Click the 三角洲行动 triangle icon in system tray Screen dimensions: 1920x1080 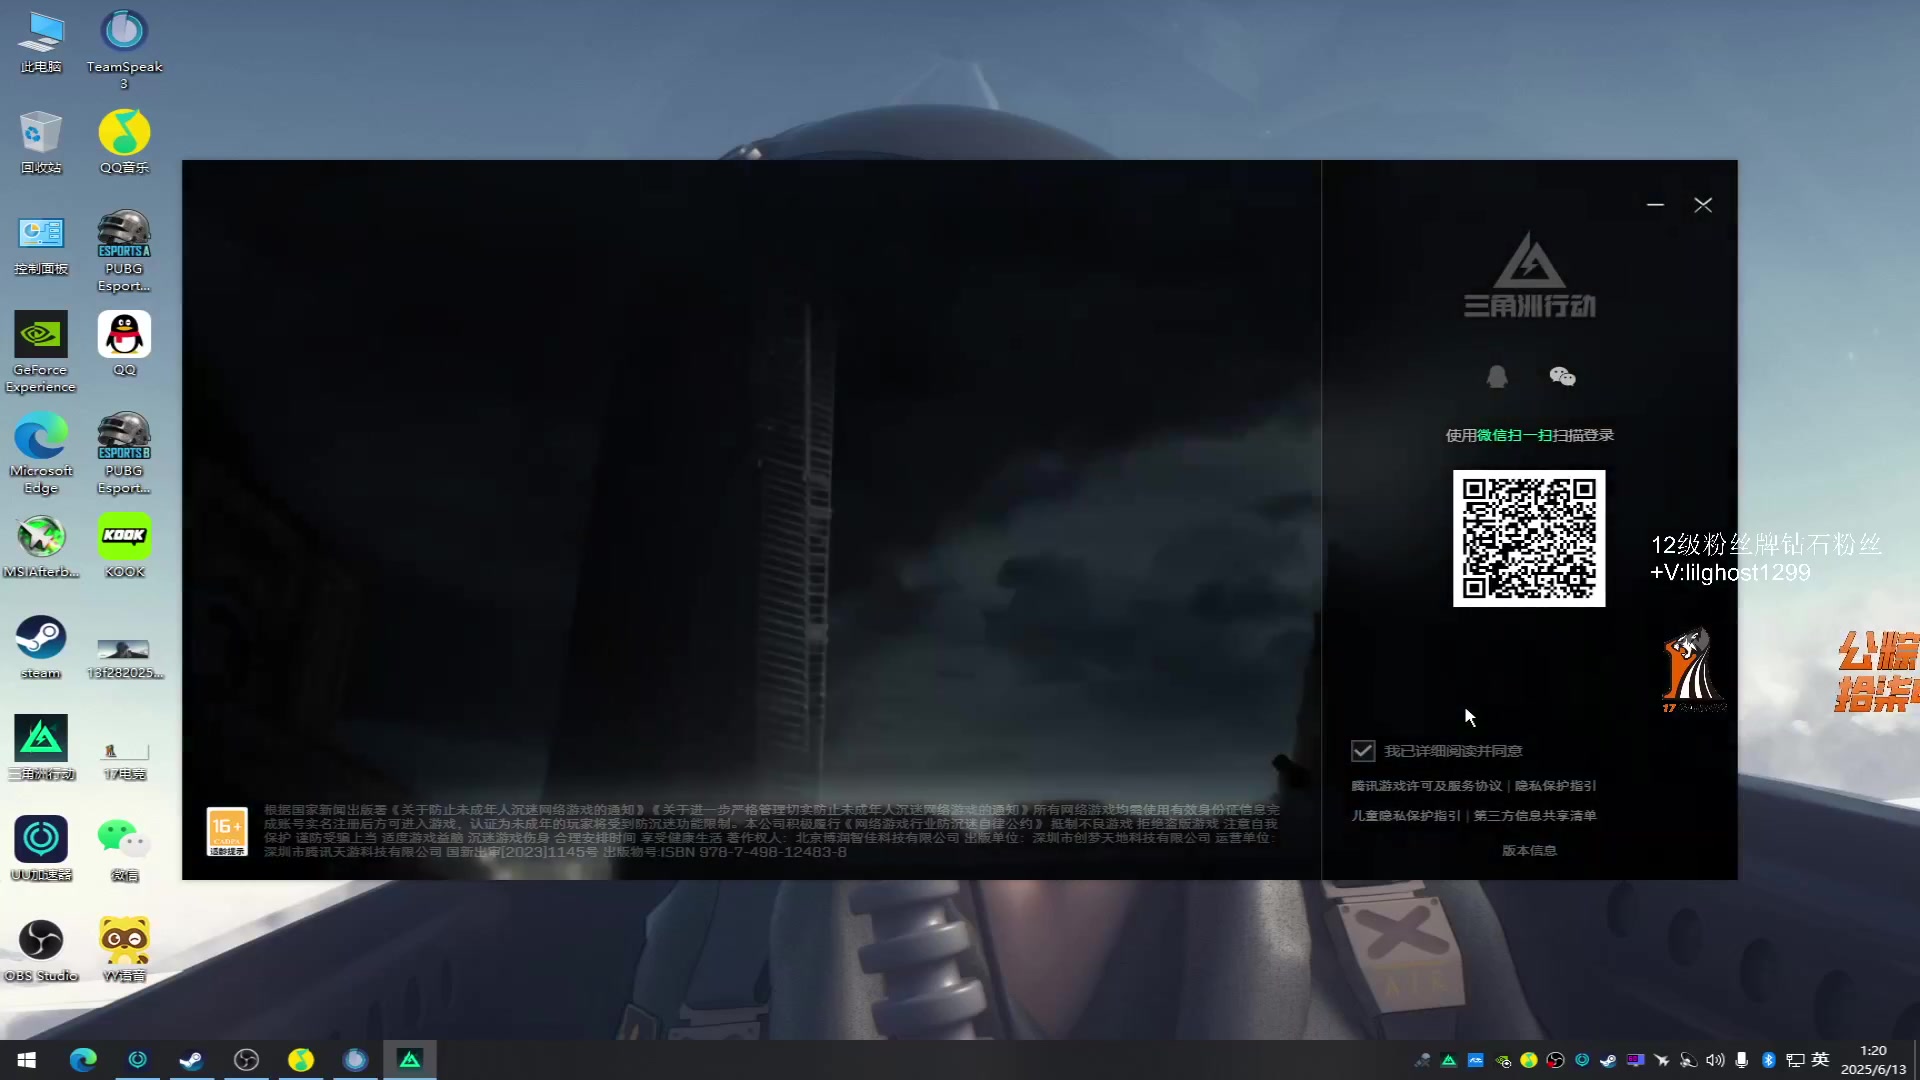click(x=1449, y=1060)
